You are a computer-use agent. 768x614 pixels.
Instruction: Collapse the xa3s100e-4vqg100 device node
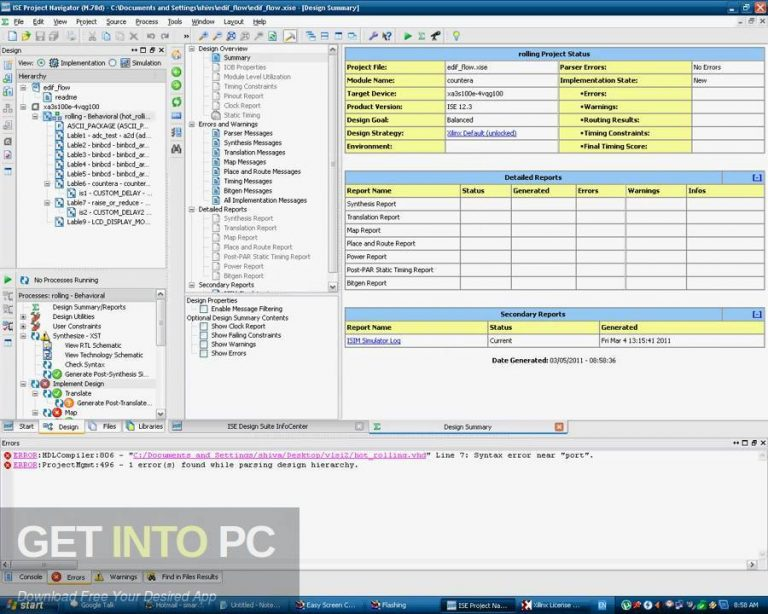point(23,107)
